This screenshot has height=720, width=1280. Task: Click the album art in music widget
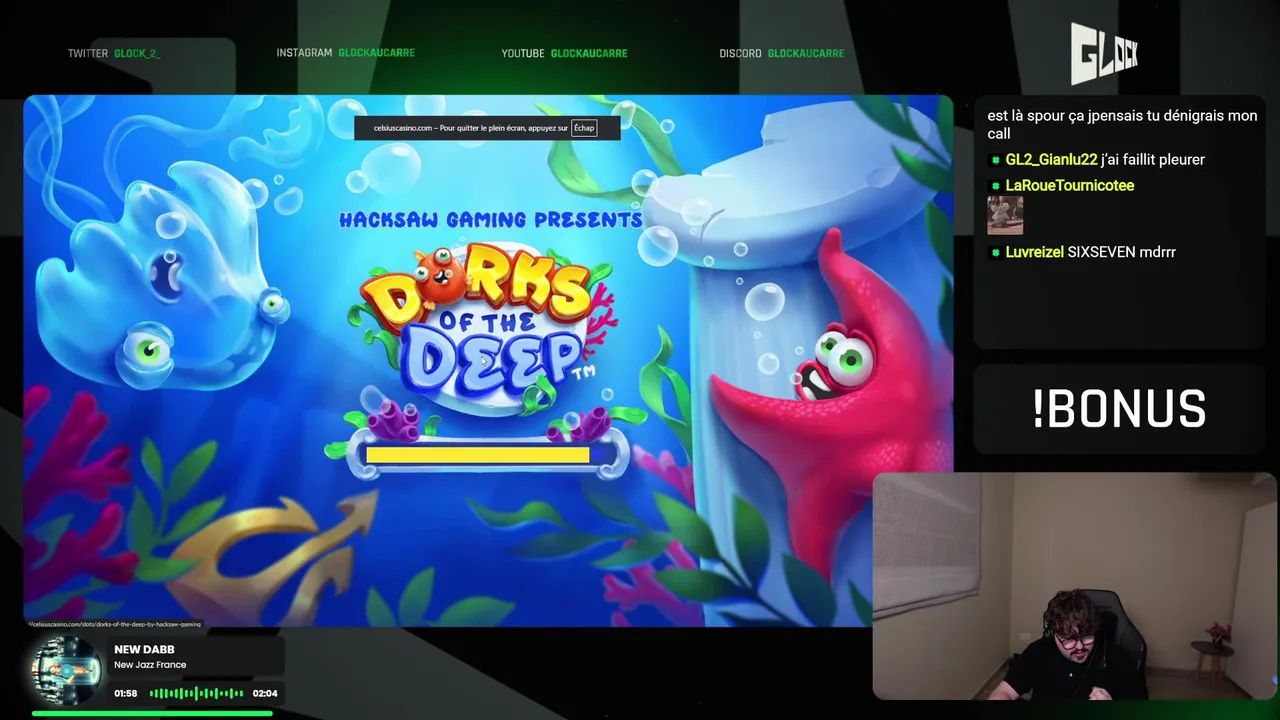pos(67,671)
